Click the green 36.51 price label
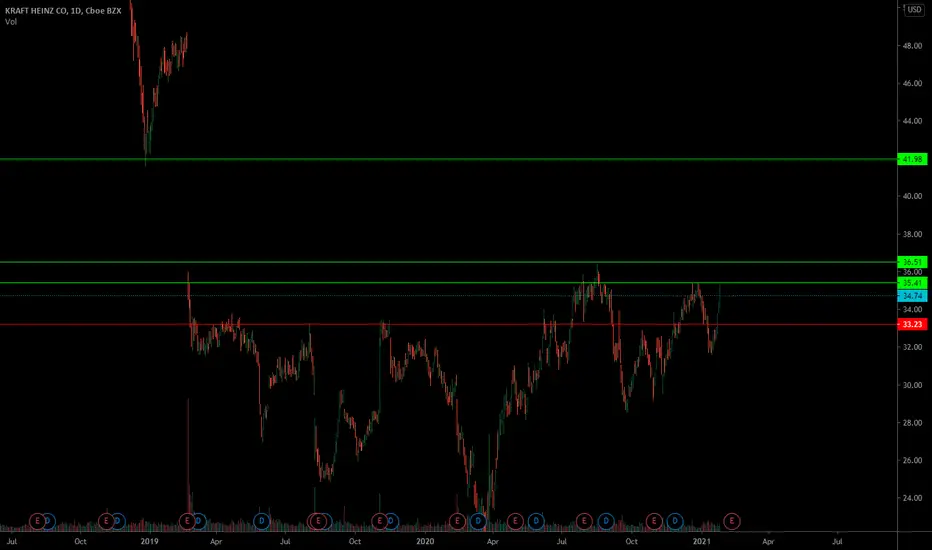932x550 pixels. (912, 262)
